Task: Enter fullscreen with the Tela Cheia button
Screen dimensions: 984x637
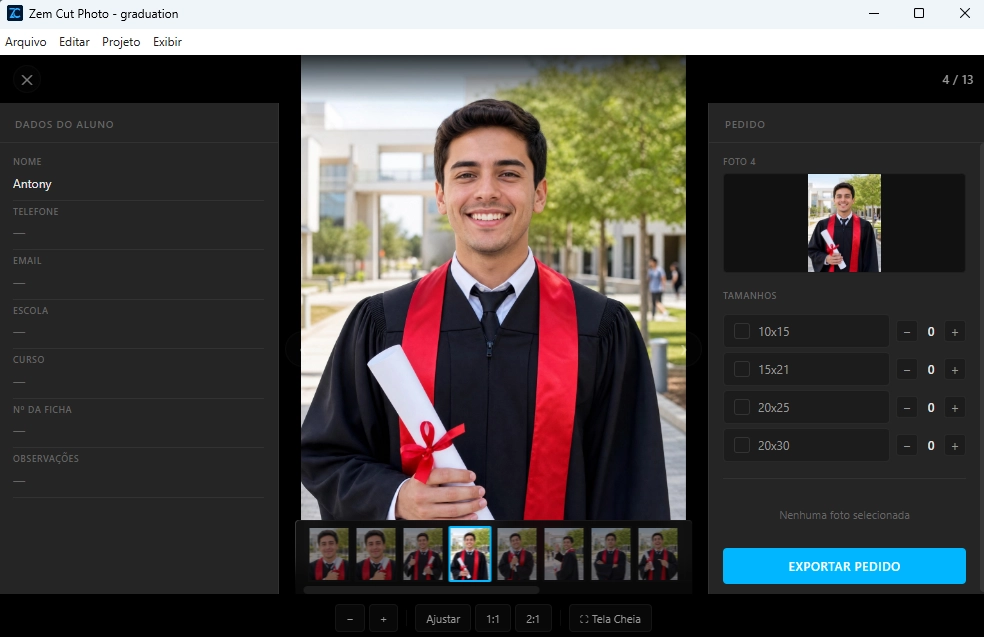Action: tap(610, 619)
